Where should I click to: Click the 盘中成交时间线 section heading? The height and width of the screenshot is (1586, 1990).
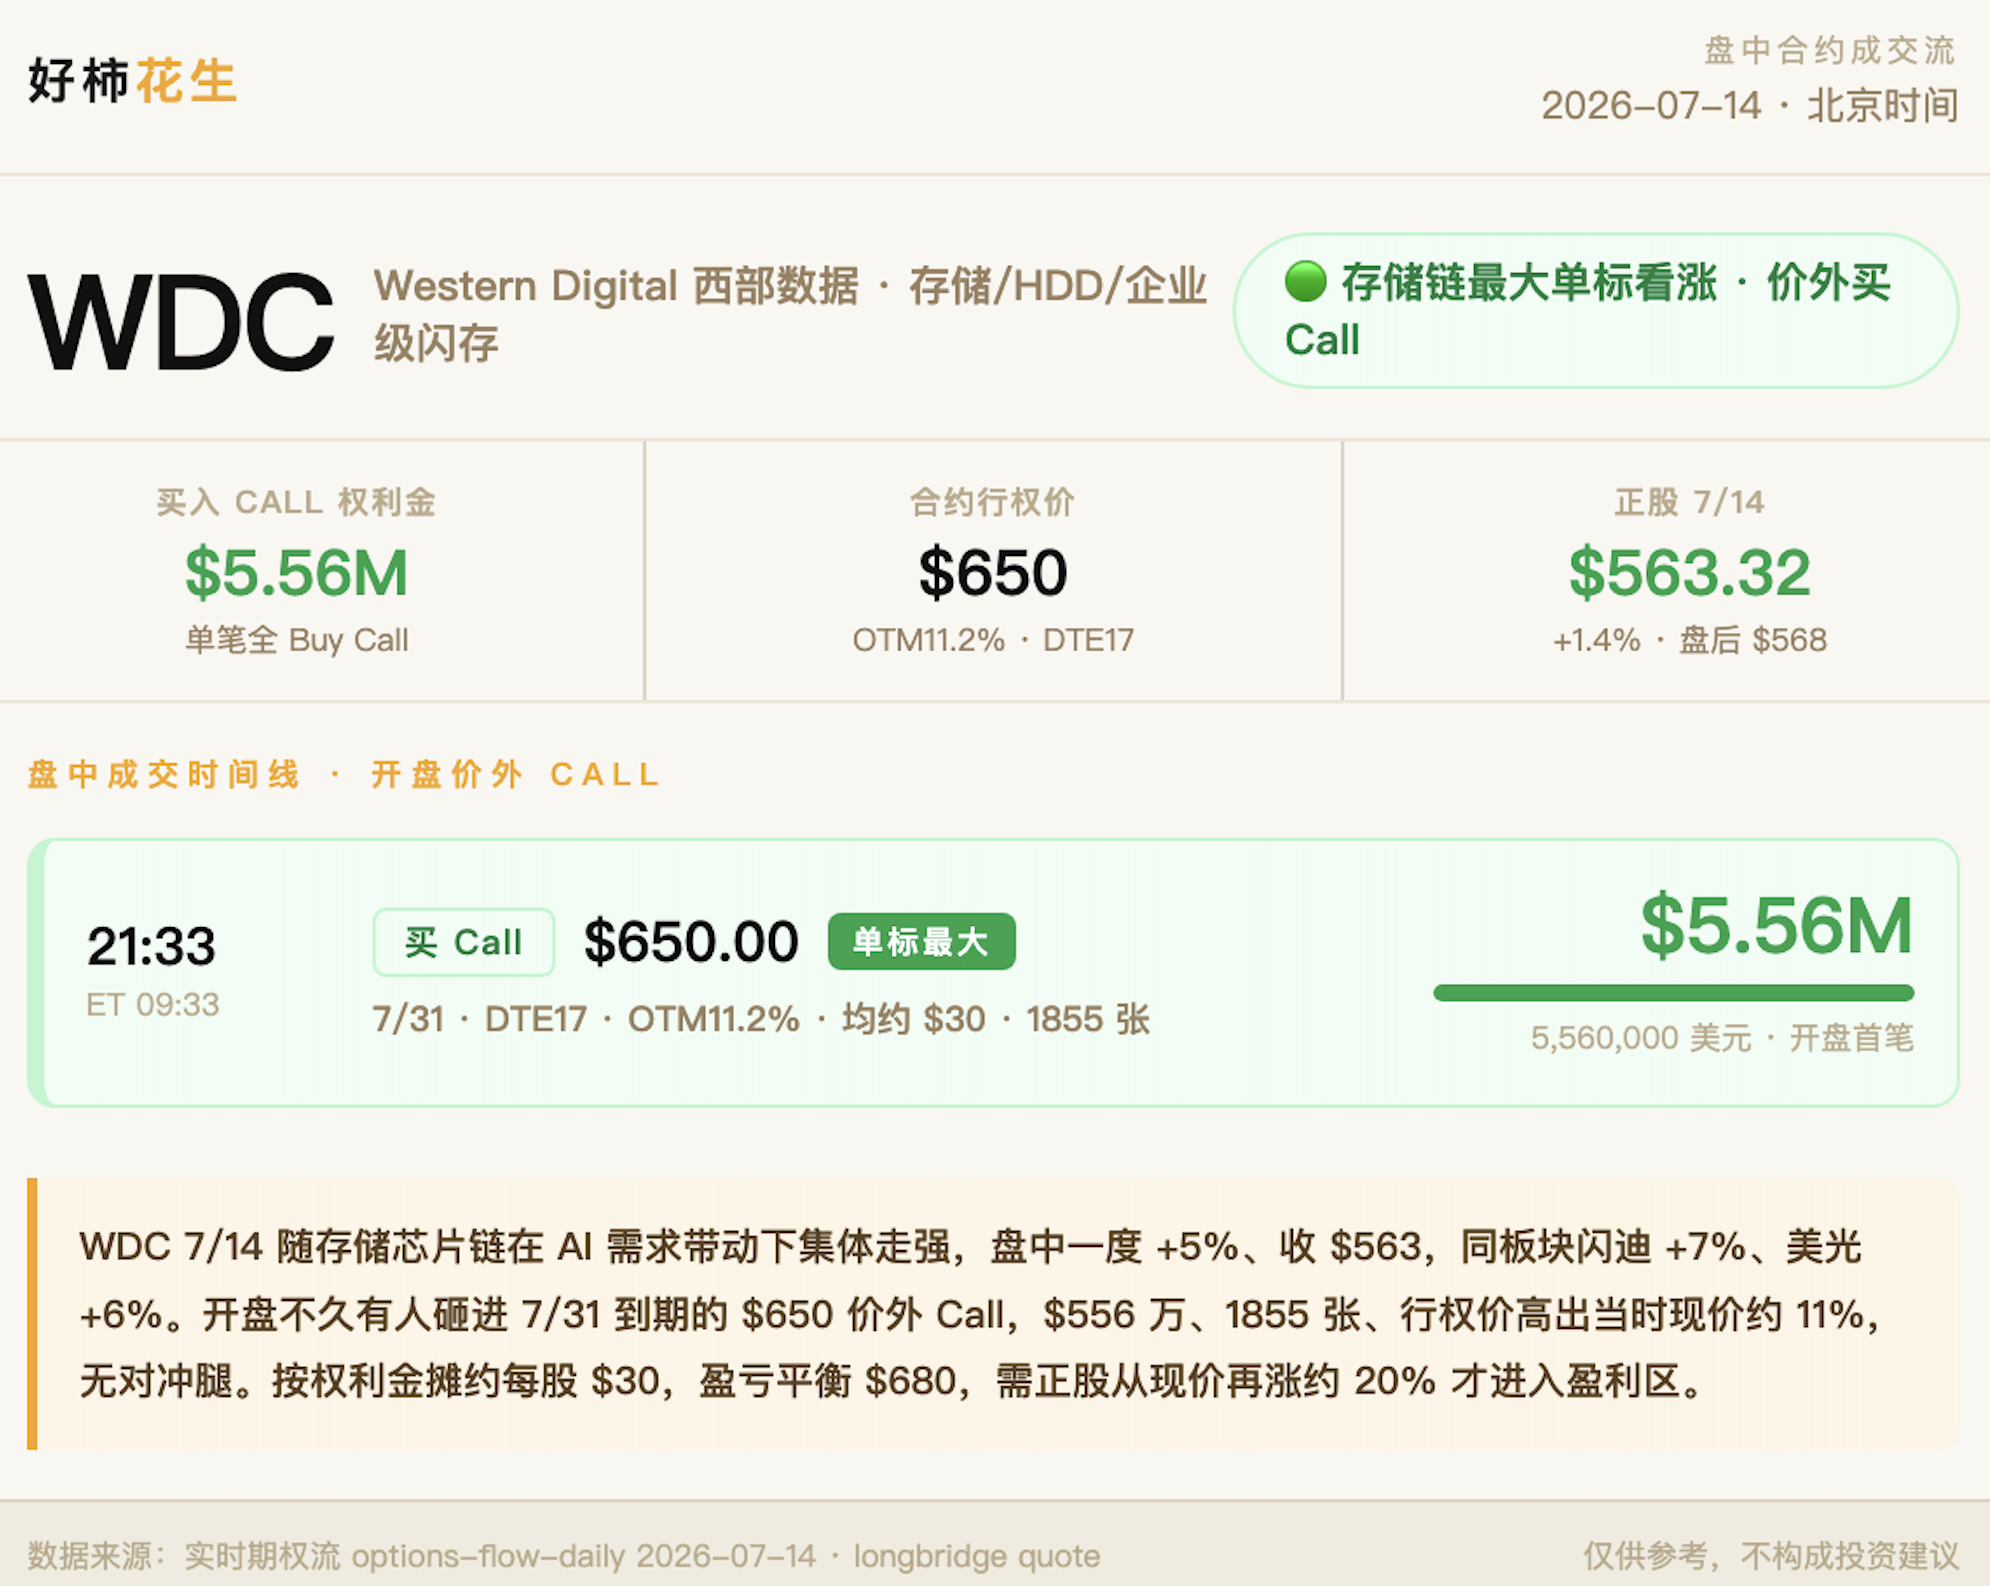click(x=343, y=775)
